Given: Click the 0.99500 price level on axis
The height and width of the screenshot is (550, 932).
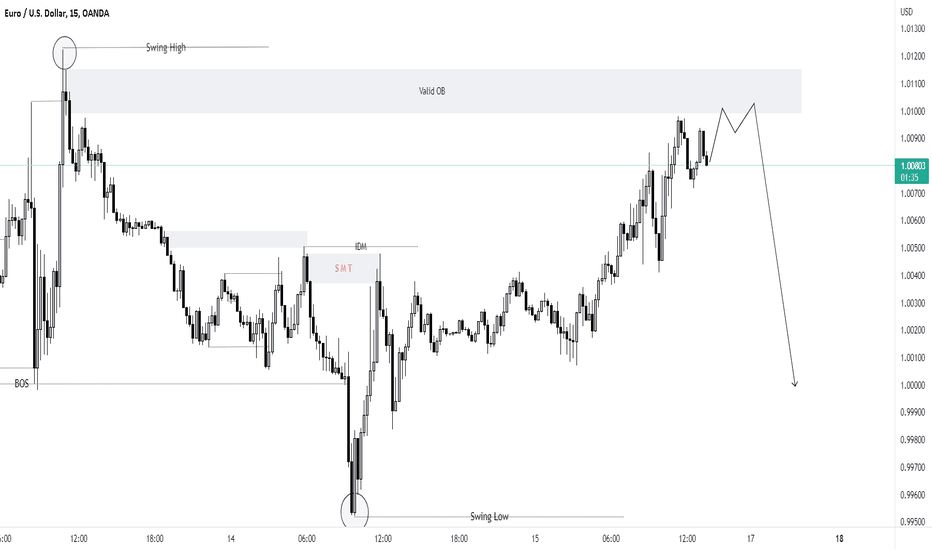Looking at the screenshot, I should tap(912, 521).
